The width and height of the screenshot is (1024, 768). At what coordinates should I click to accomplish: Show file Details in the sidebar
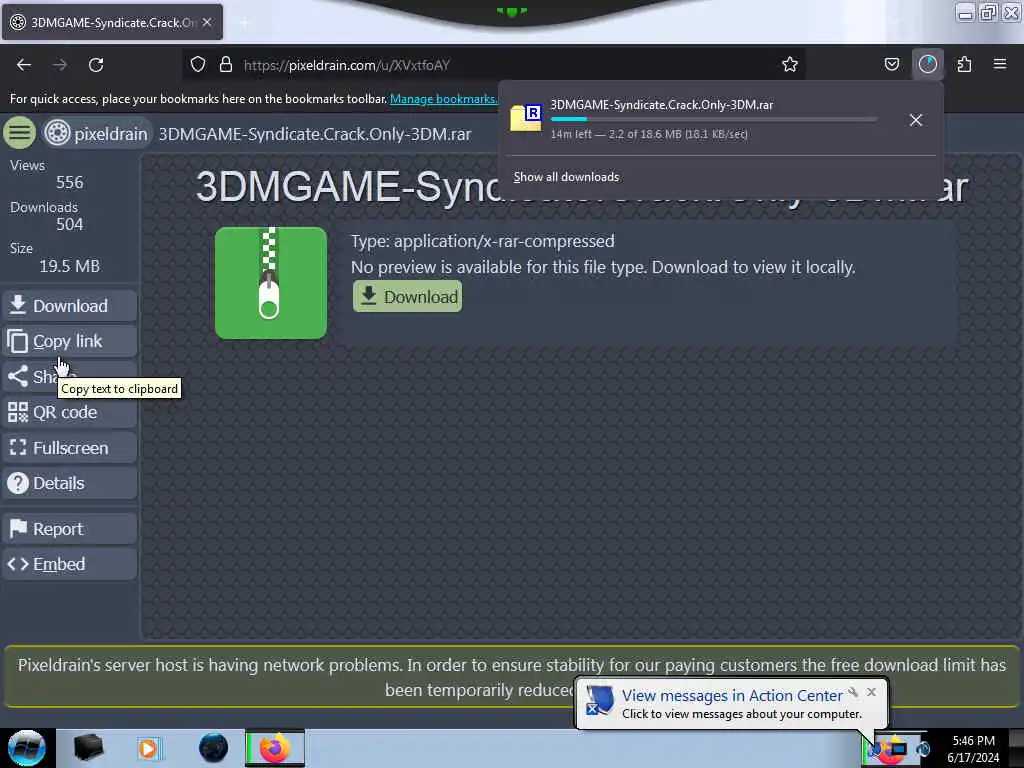[69, 483]
